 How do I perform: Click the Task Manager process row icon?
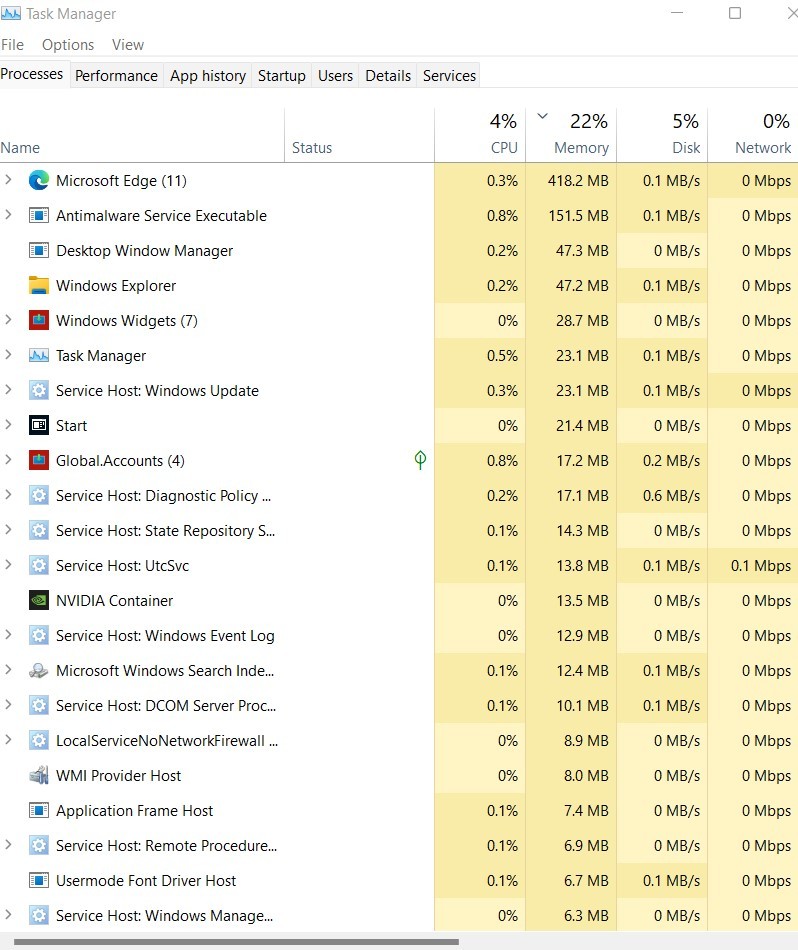[x=39, y=356]
